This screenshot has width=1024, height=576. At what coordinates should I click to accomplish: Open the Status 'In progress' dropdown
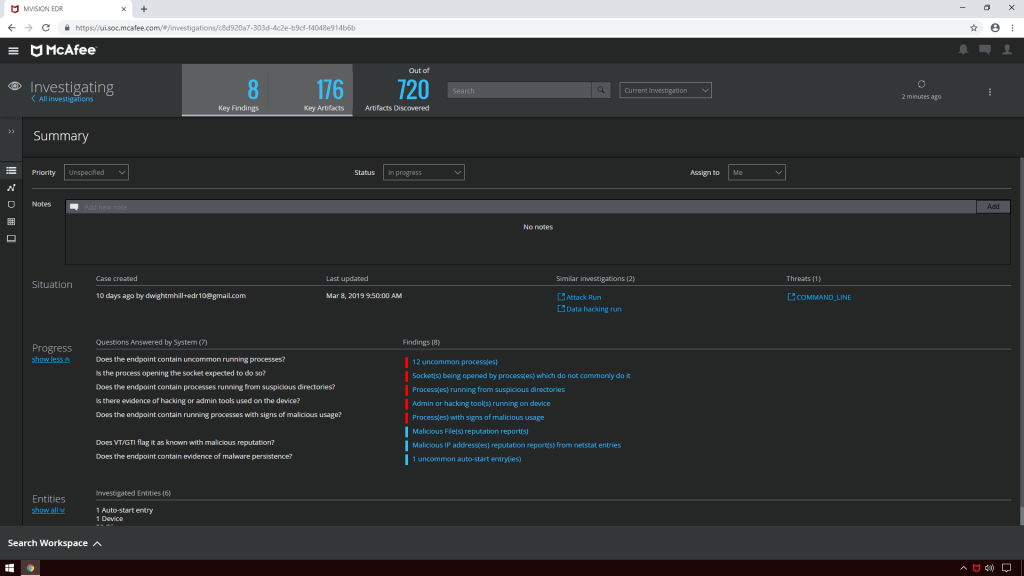coord(423,172)
